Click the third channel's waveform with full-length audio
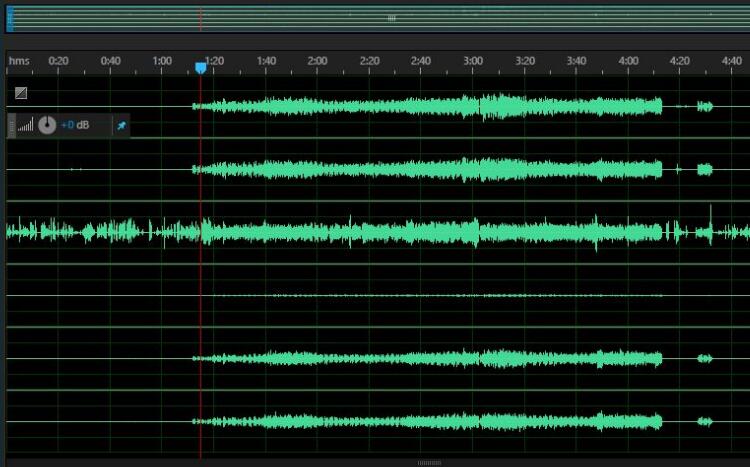750x467 pixels. (400, 232)
